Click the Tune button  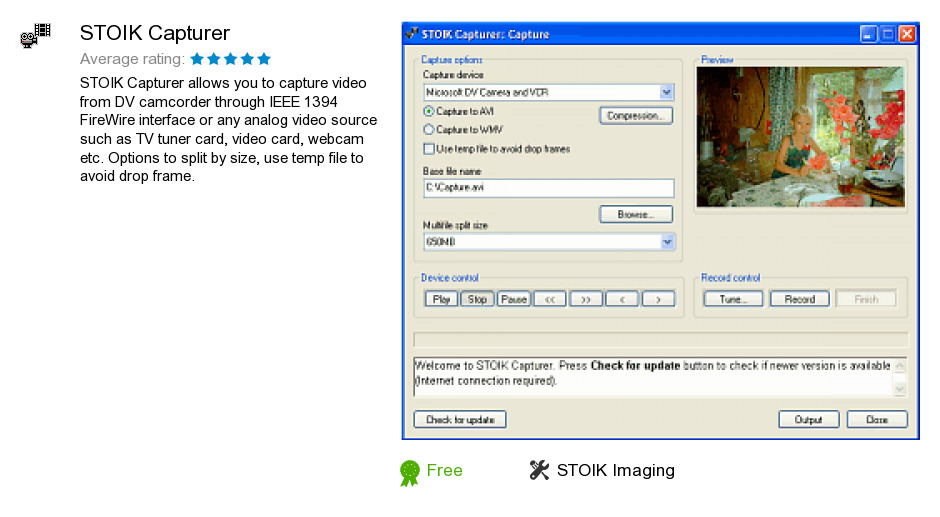click(x=733, y=299)
